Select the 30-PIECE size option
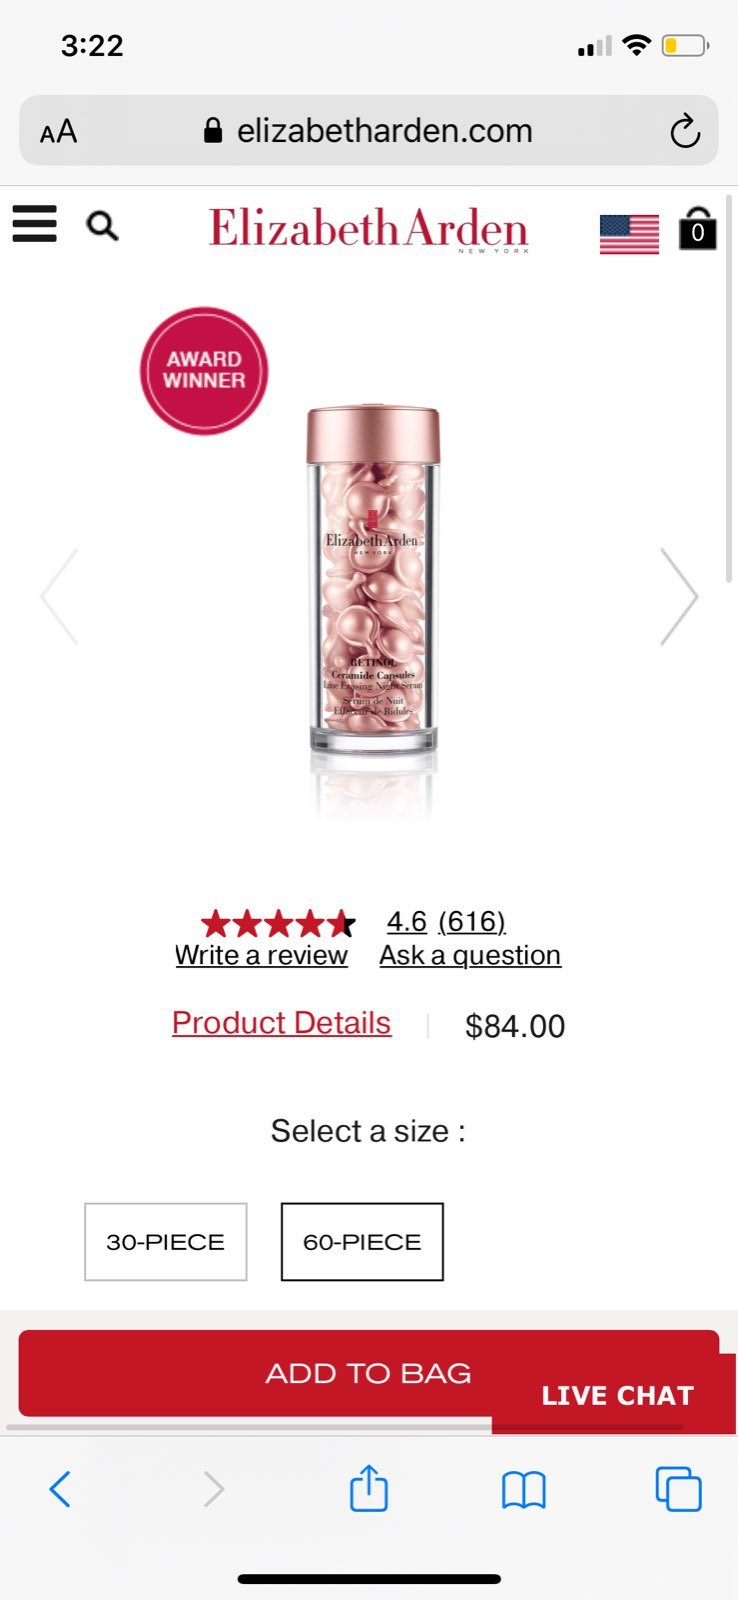The image size is (738, 1600). coord(166,1242)
